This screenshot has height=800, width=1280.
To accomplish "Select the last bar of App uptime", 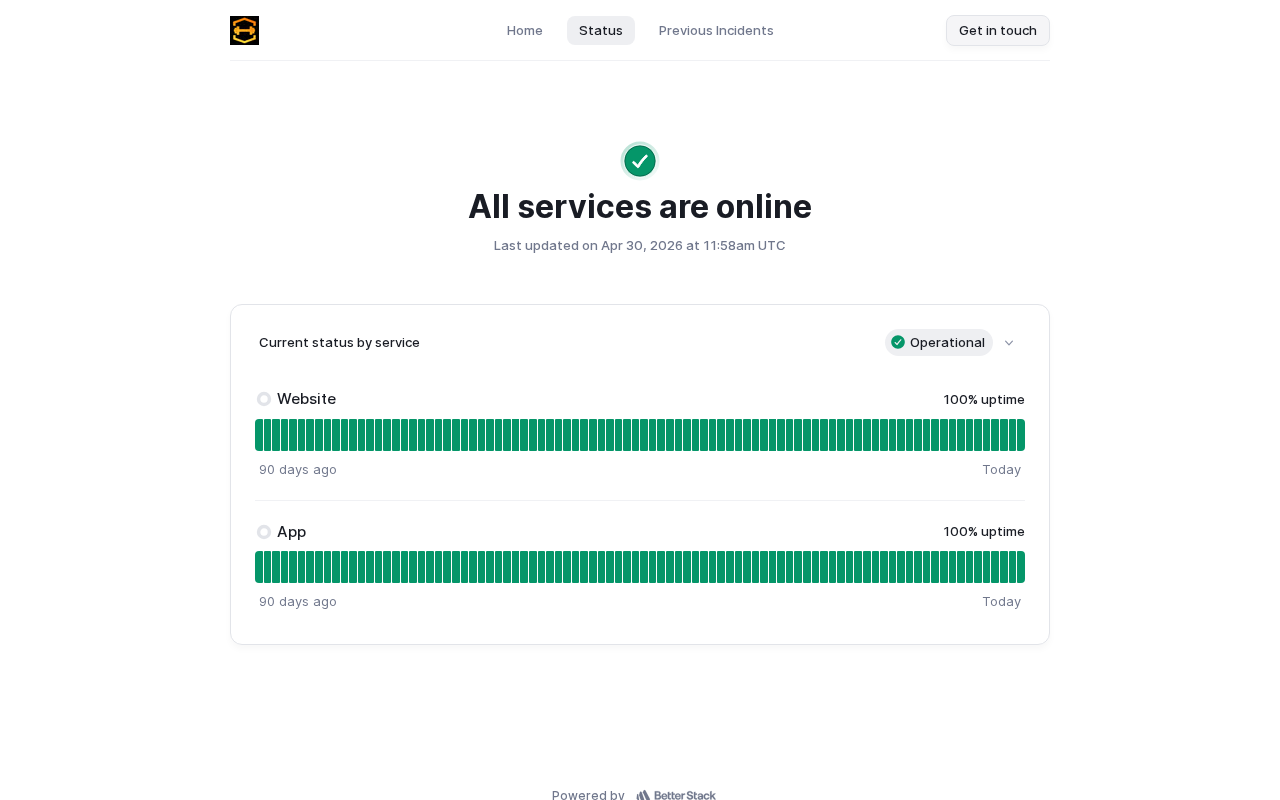I will point(1021,567).
